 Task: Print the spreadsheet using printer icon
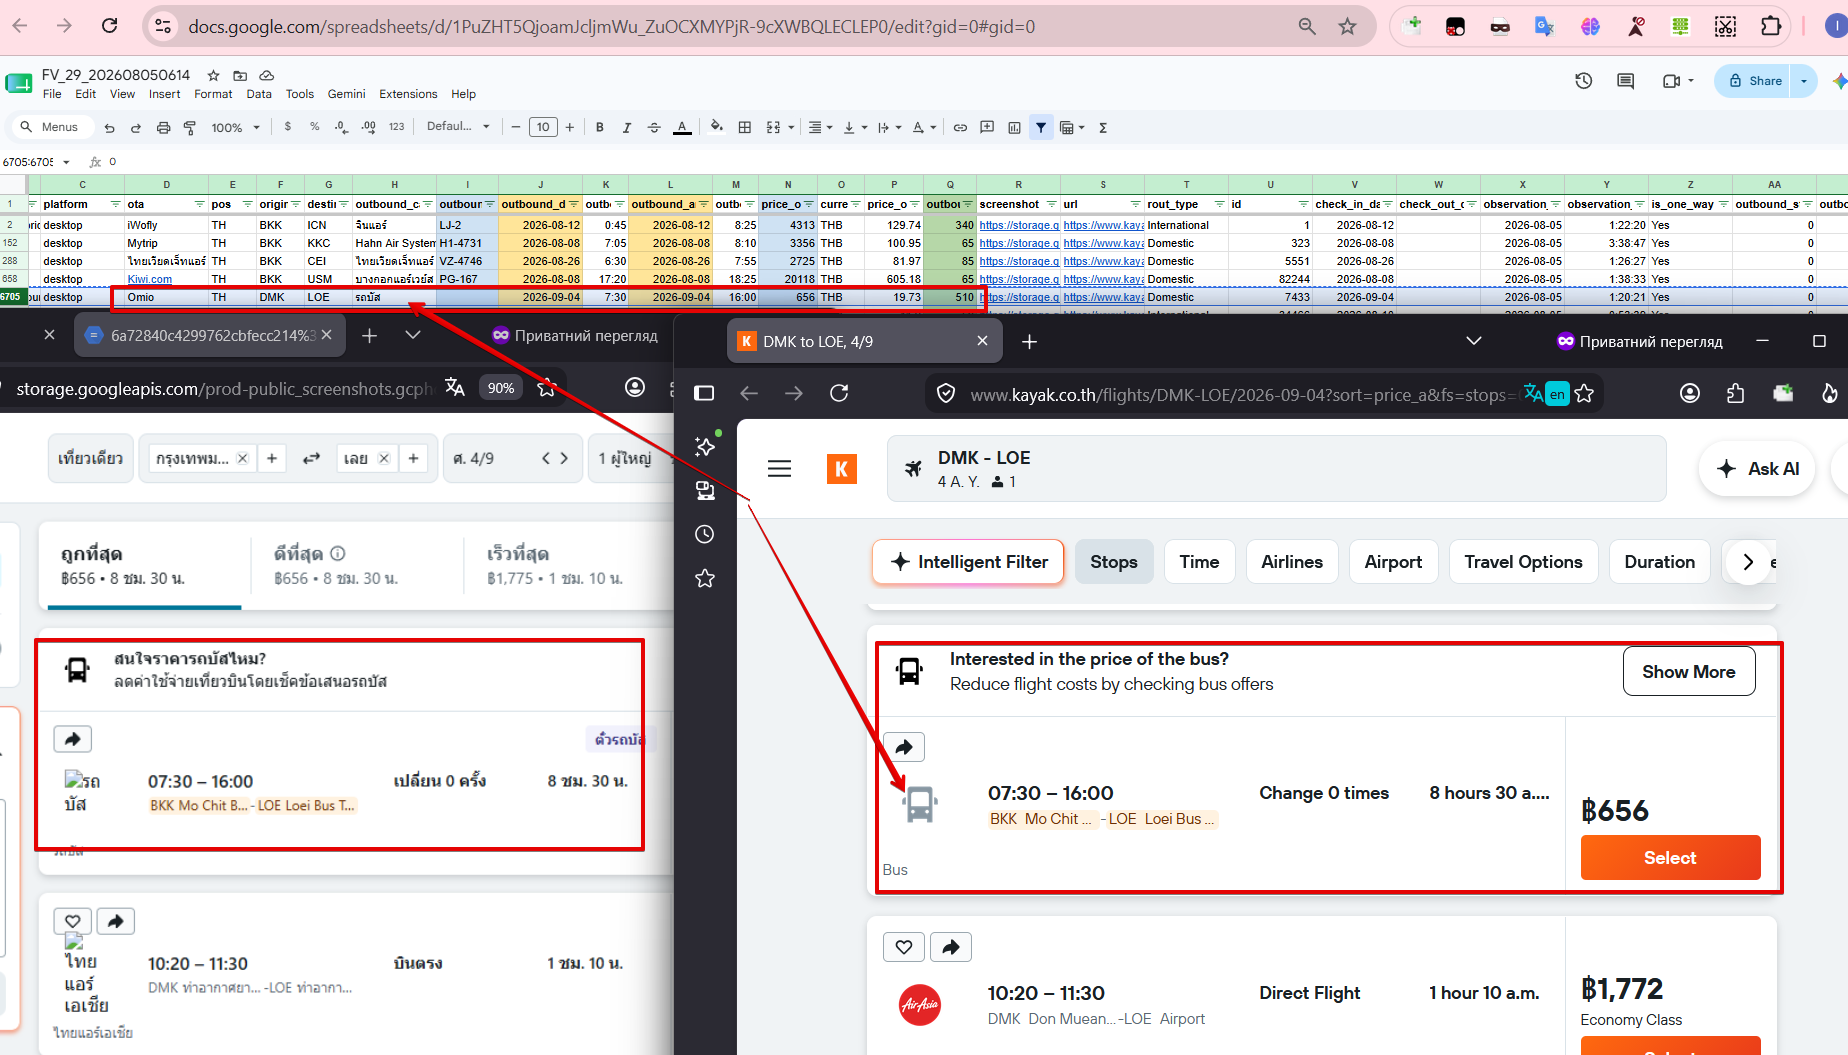click(163, 128)
